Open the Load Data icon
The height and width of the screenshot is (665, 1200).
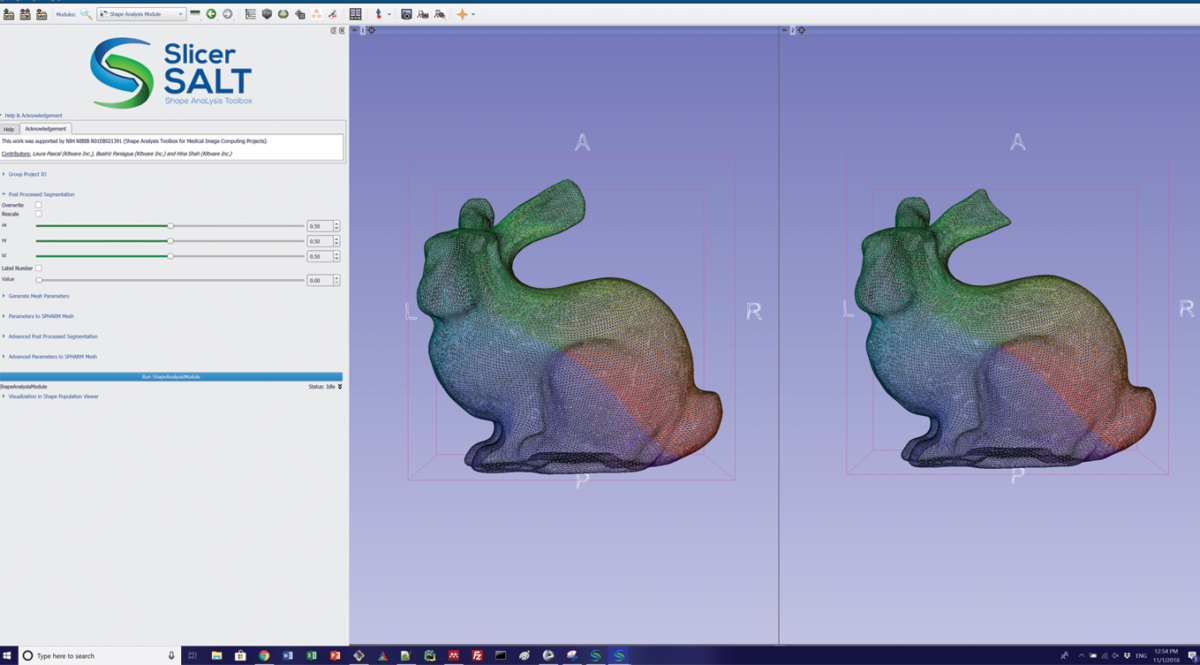click(x=8, y=13)
